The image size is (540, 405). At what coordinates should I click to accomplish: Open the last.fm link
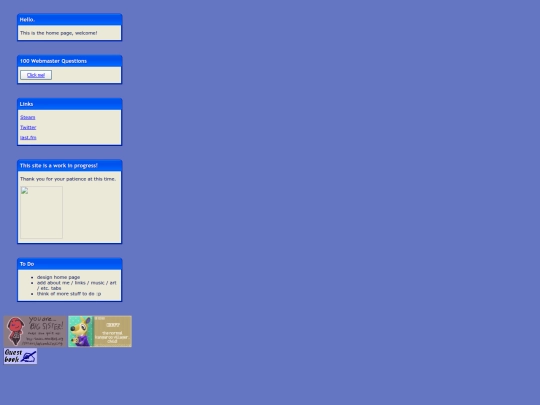click(x=28, y=137)
